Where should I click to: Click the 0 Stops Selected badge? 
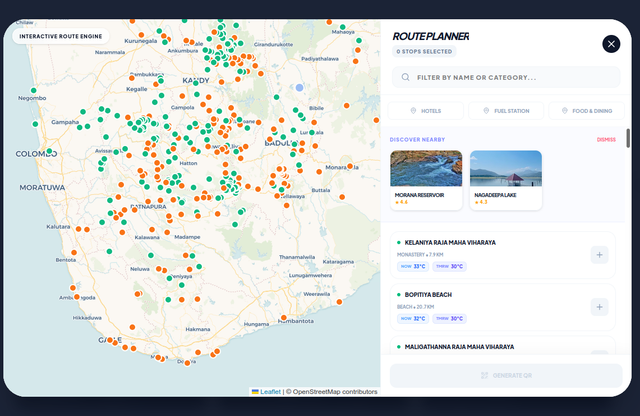(x=424, y=51)
